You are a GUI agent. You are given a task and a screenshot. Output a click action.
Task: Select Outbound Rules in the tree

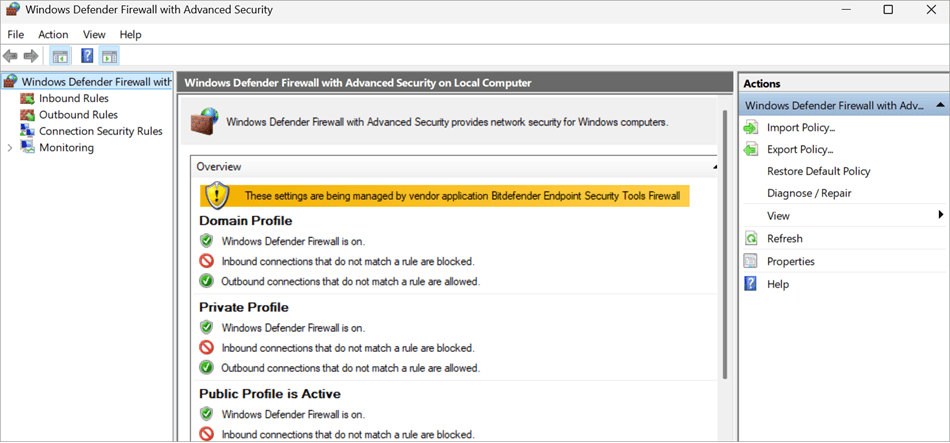(x=78, y=115)
